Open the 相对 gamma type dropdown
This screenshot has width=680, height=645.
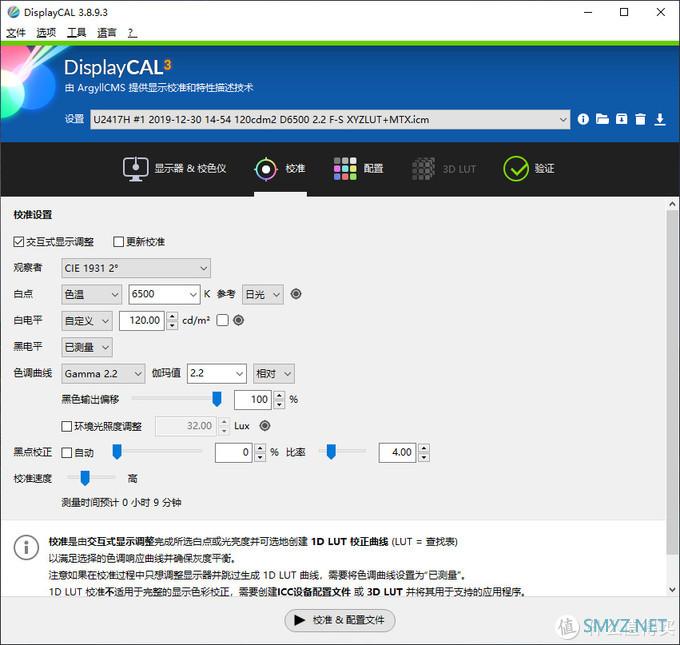274,373
